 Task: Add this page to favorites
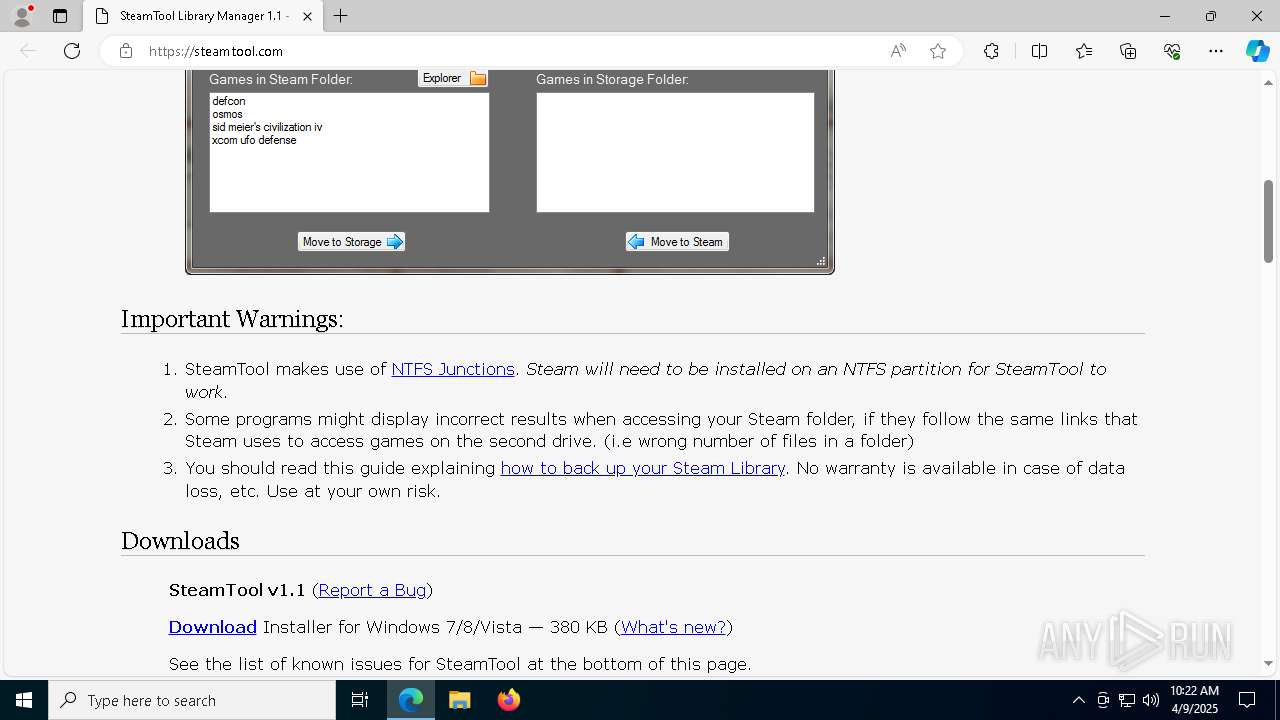click(938, 51)
